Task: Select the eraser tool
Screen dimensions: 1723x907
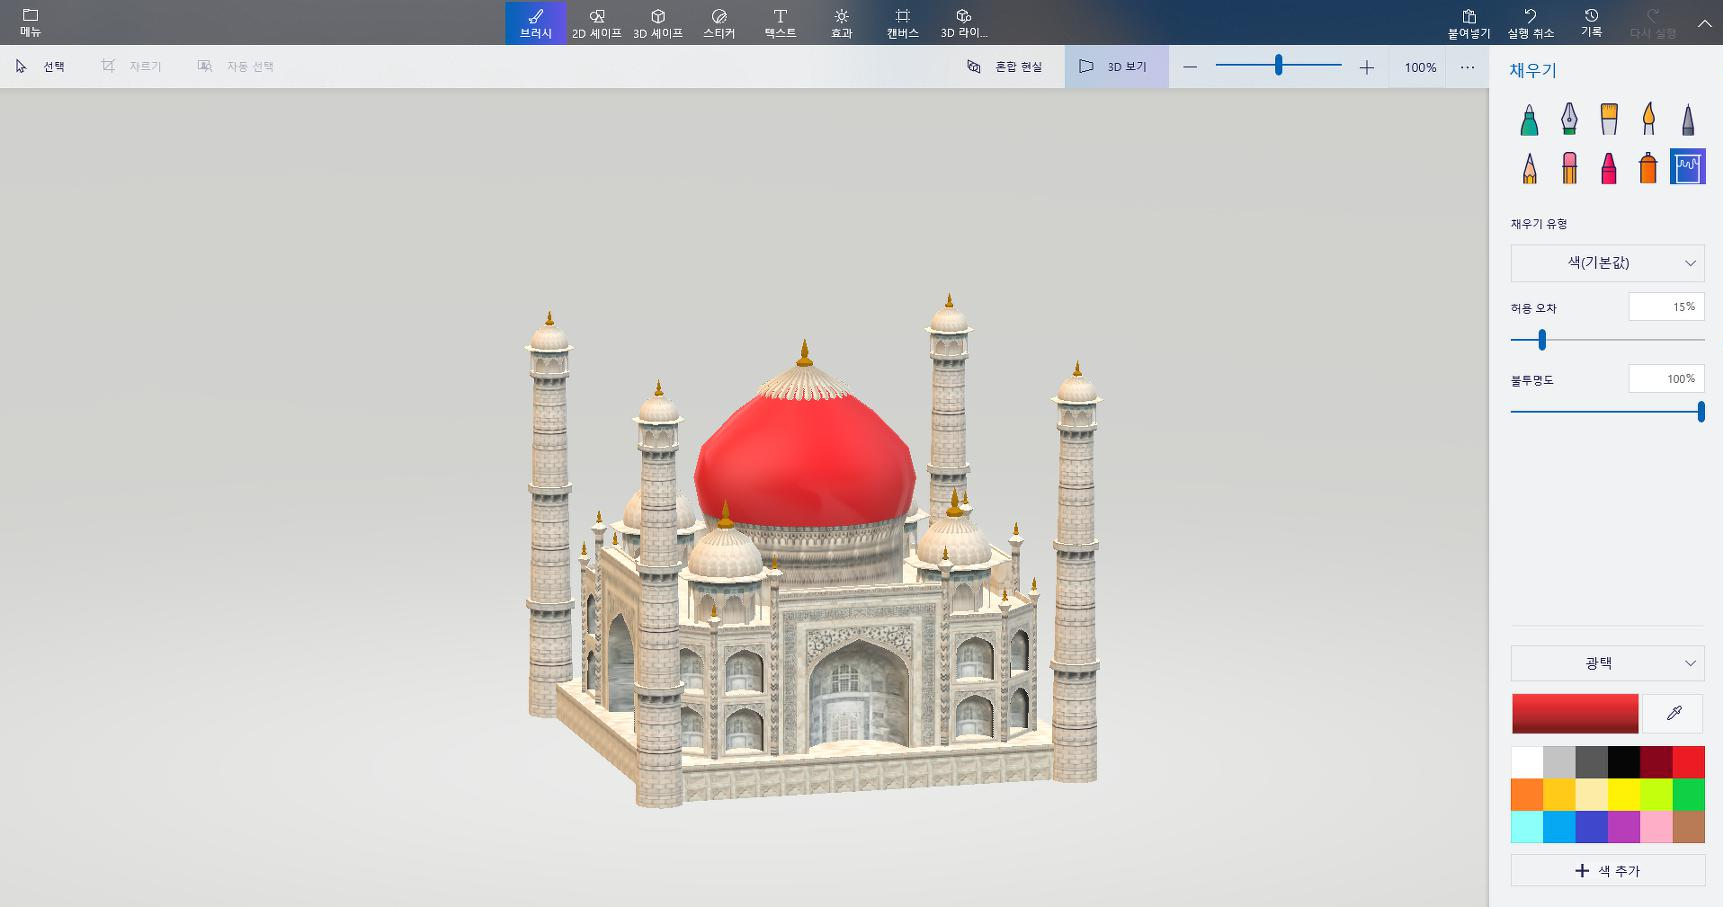Action: click(x=1569, y=167)
